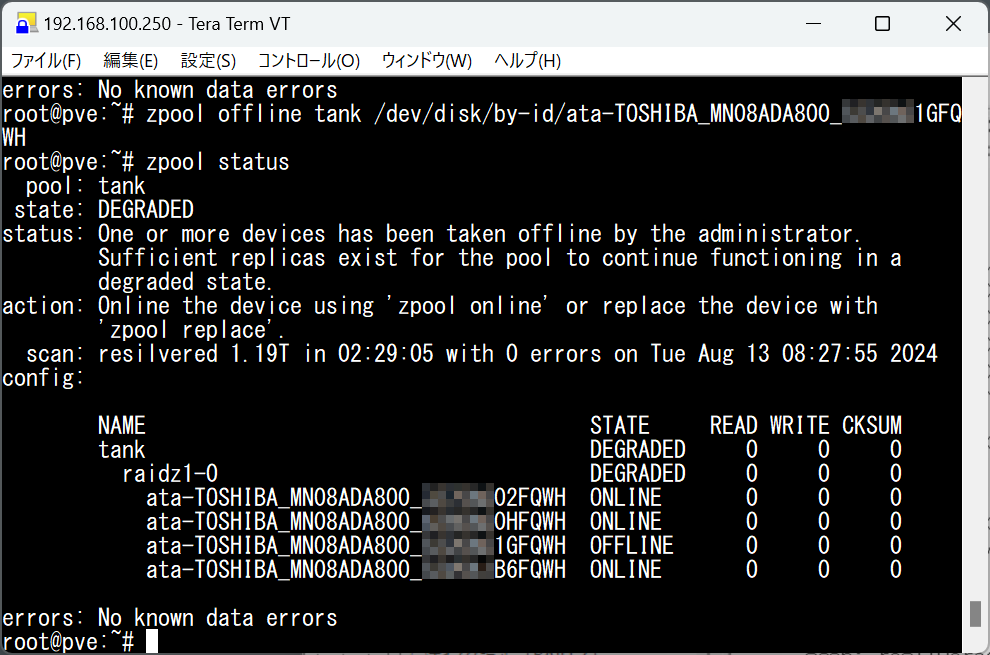Close the Tera Term window
Viewport: 990px width, 655px height.
click(953, 24)
